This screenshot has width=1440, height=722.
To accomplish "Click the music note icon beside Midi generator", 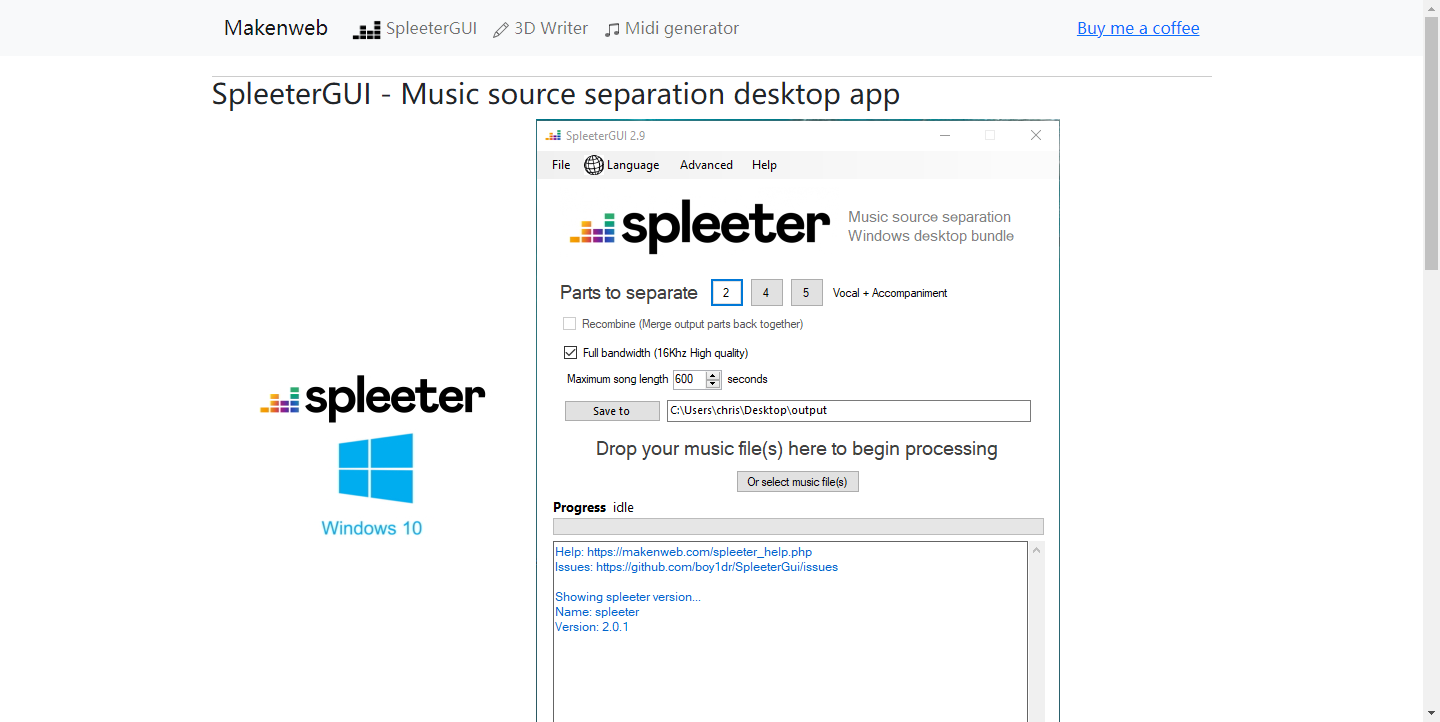I will coord(613,30).
